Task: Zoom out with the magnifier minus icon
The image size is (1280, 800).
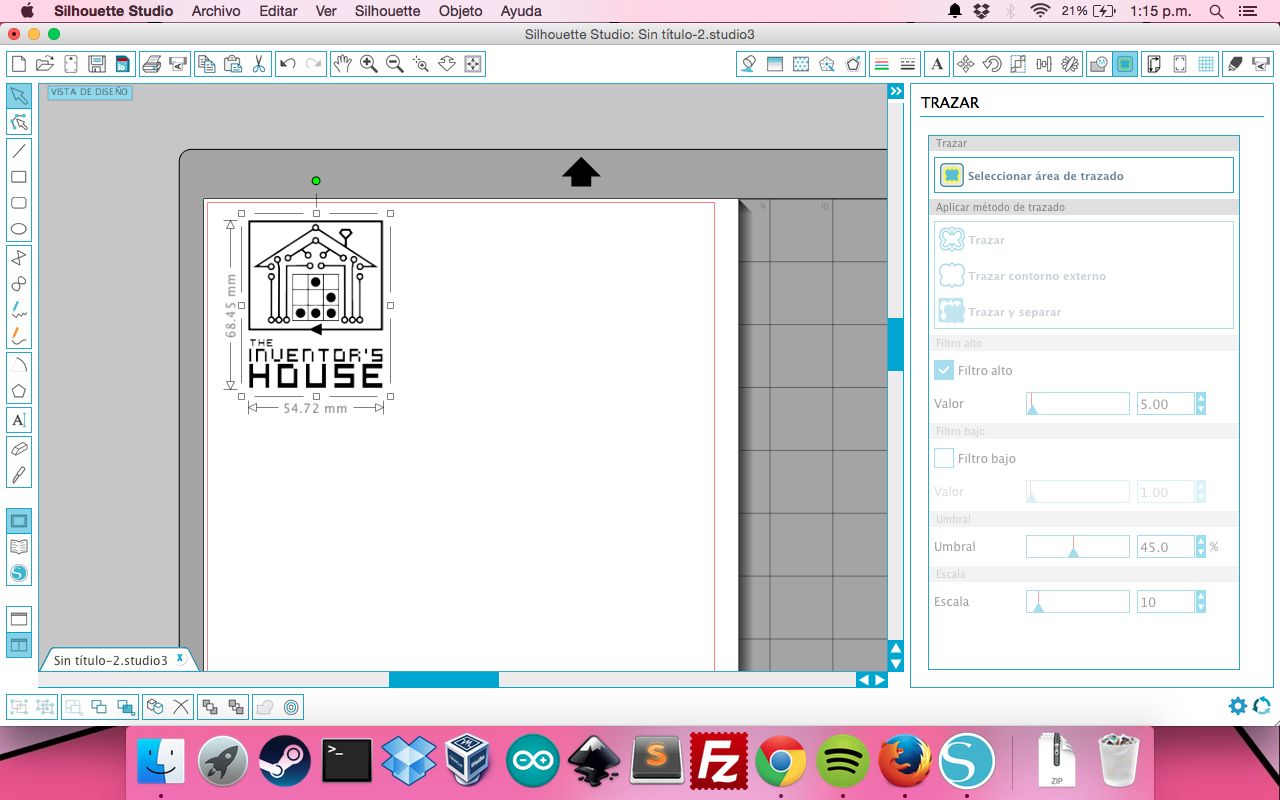Action: coord(395,64)
